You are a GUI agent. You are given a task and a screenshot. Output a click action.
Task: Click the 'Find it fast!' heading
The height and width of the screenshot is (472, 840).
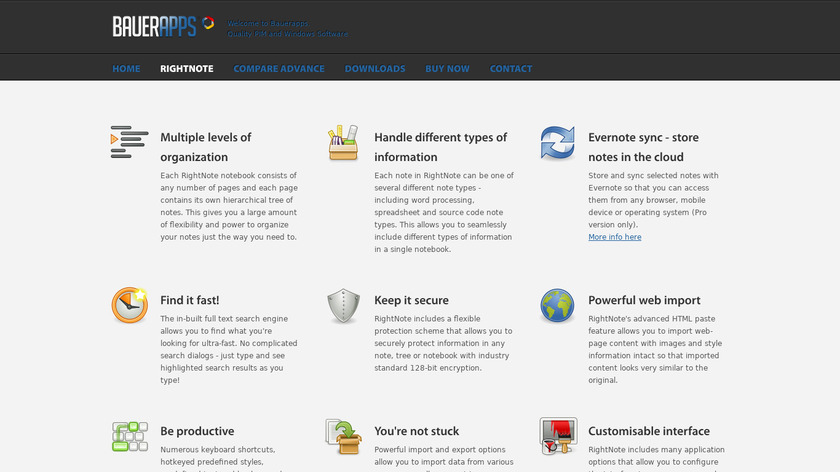190,300
